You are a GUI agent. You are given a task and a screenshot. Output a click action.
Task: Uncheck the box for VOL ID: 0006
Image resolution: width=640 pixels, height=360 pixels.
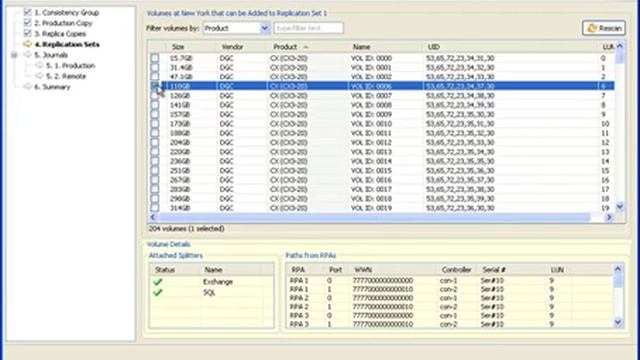(x=155, y=86)
